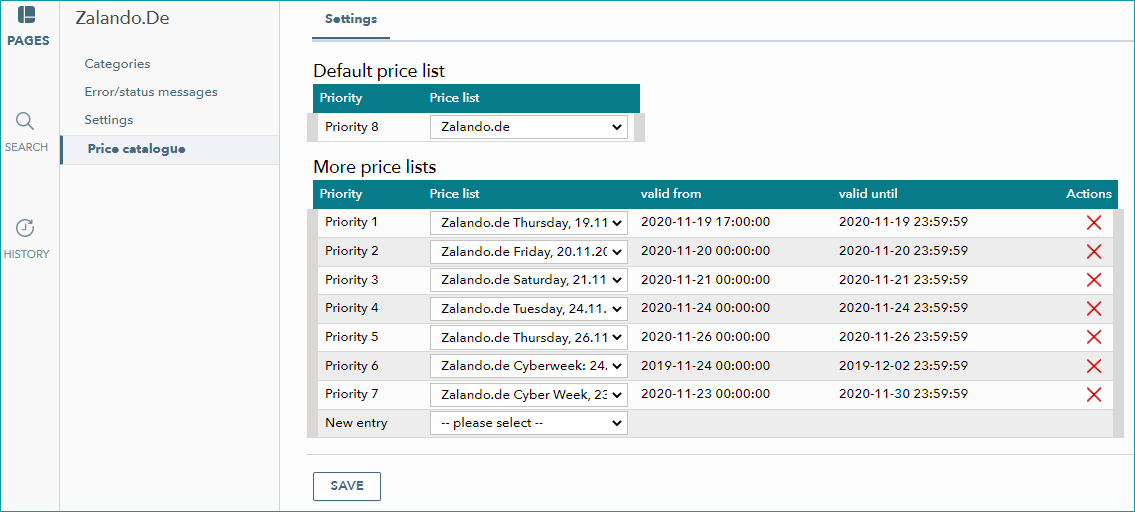This screenshot has height=512, width=1135.
Task: Click the SAVE button
Action: (347, 486)
